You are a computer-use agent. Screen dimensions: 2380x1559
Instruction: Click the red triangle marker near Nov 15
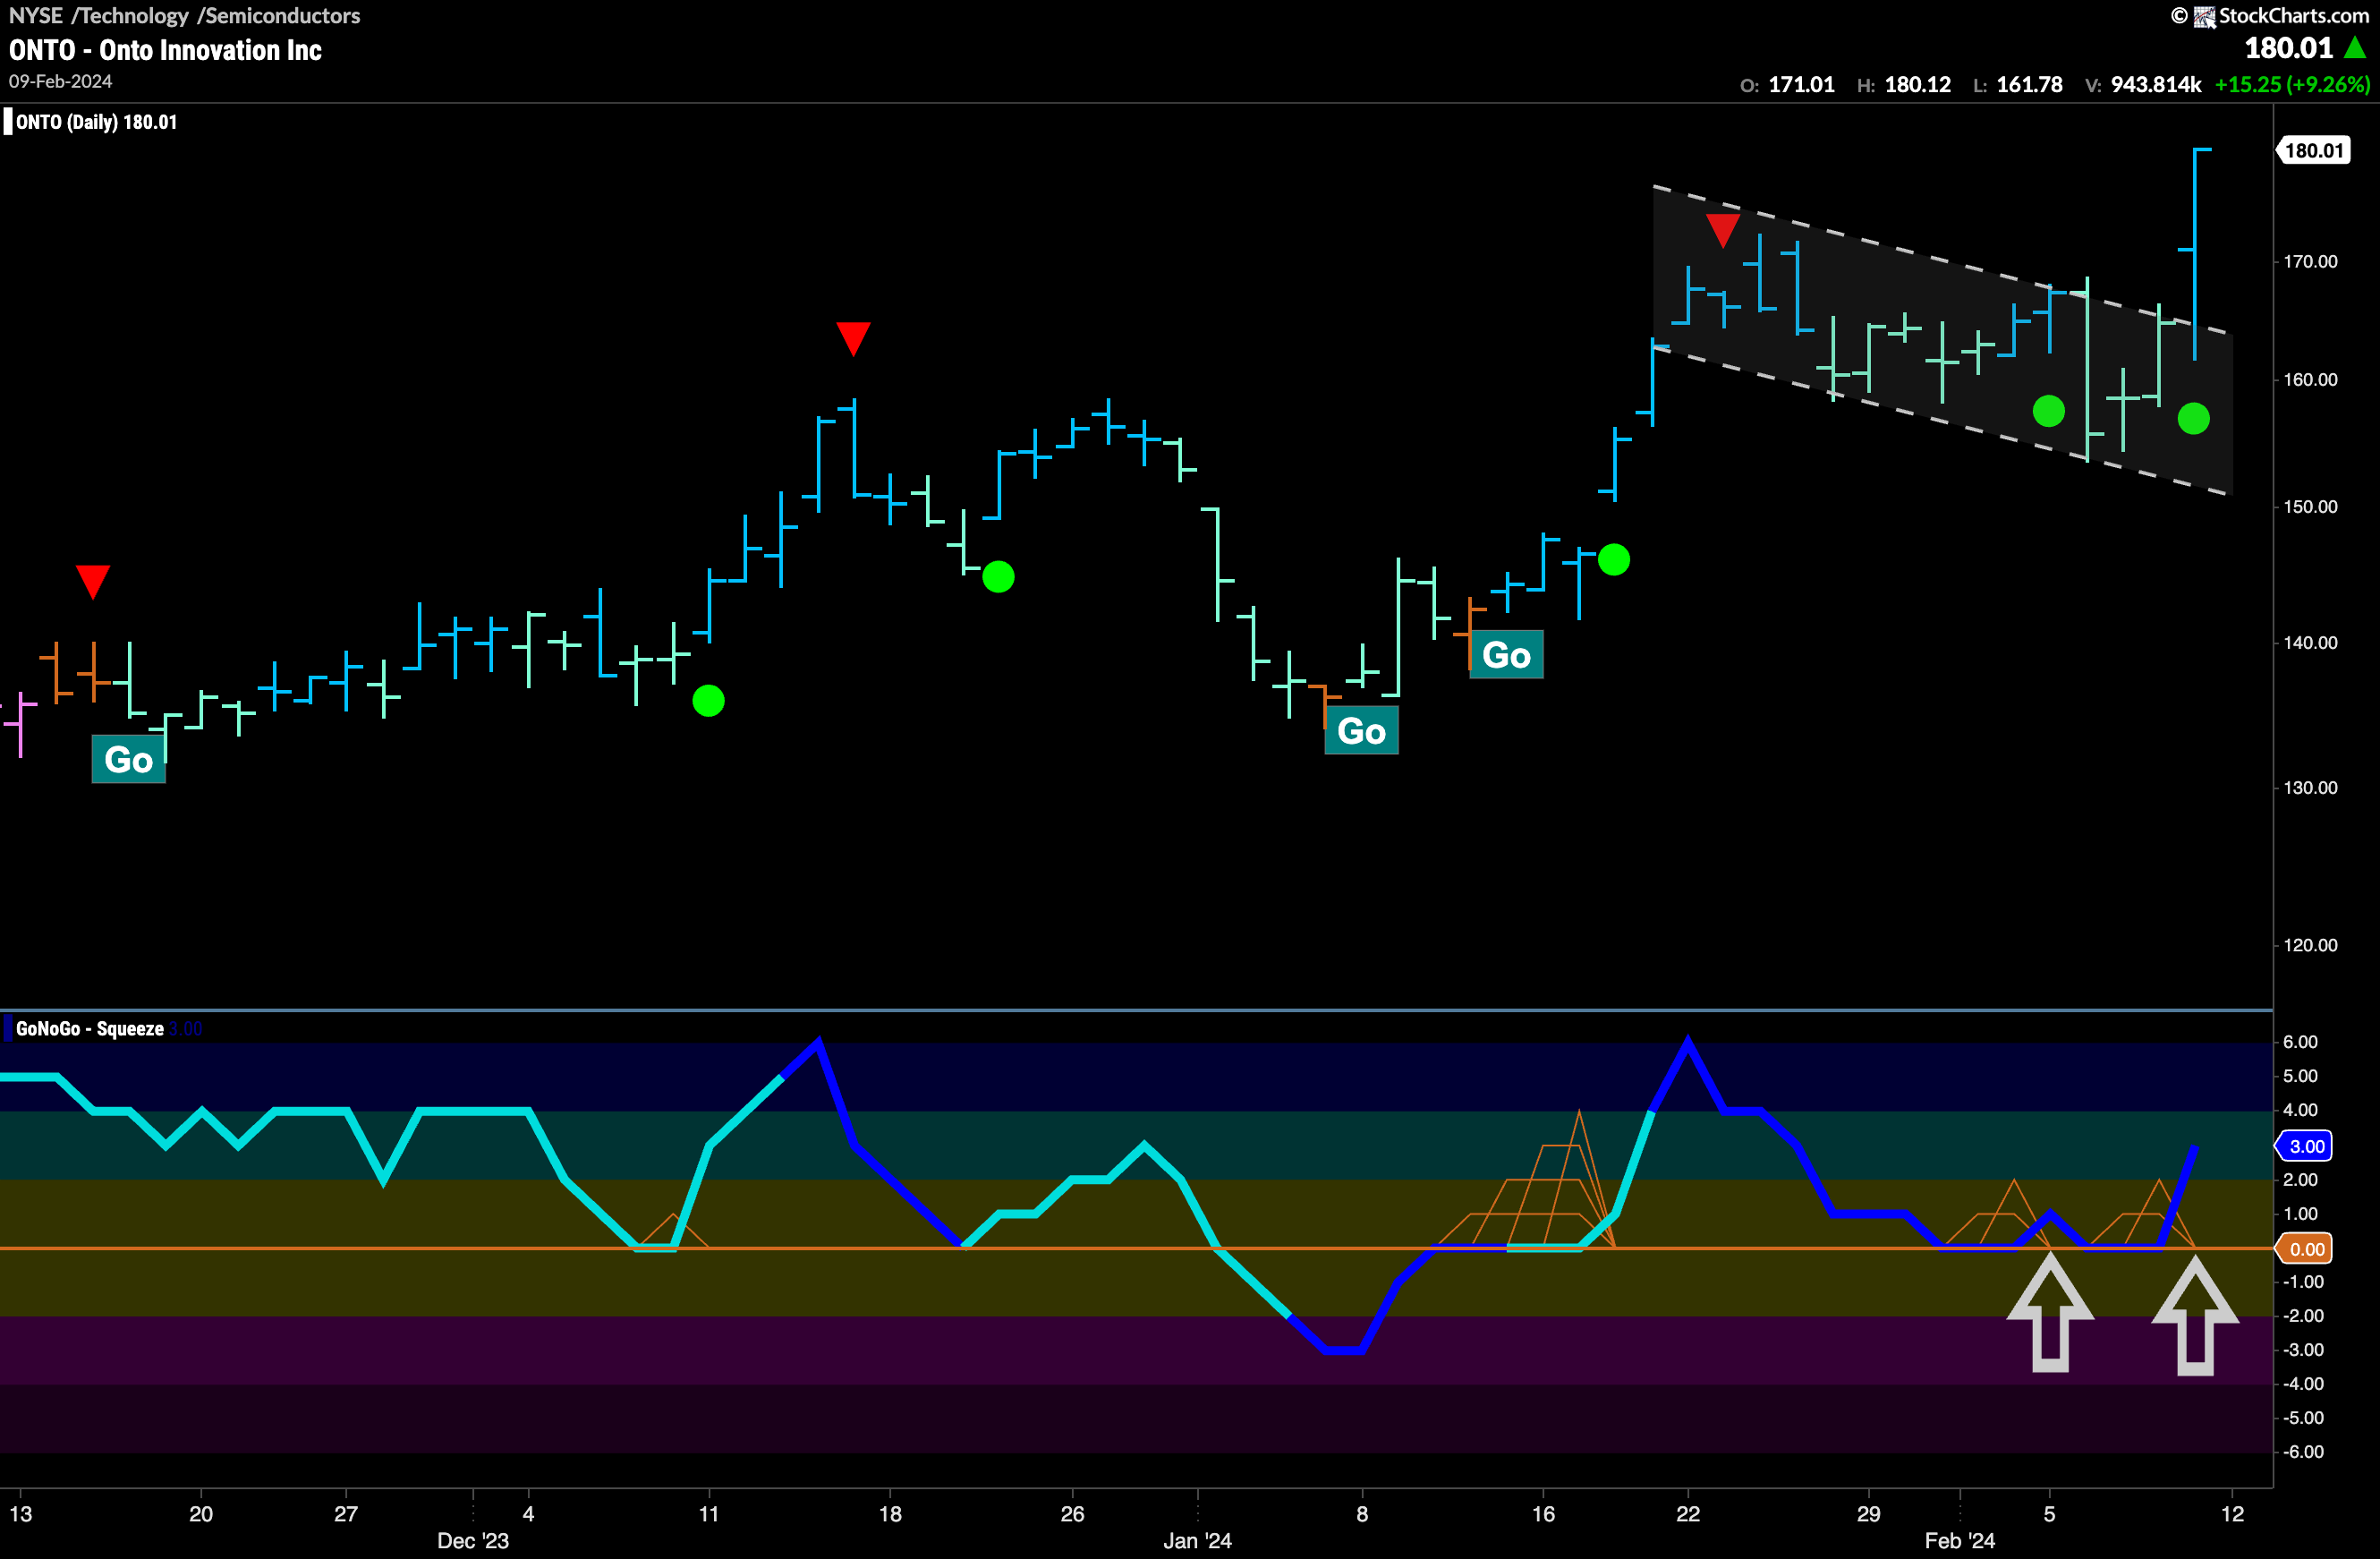click(93, 581)
